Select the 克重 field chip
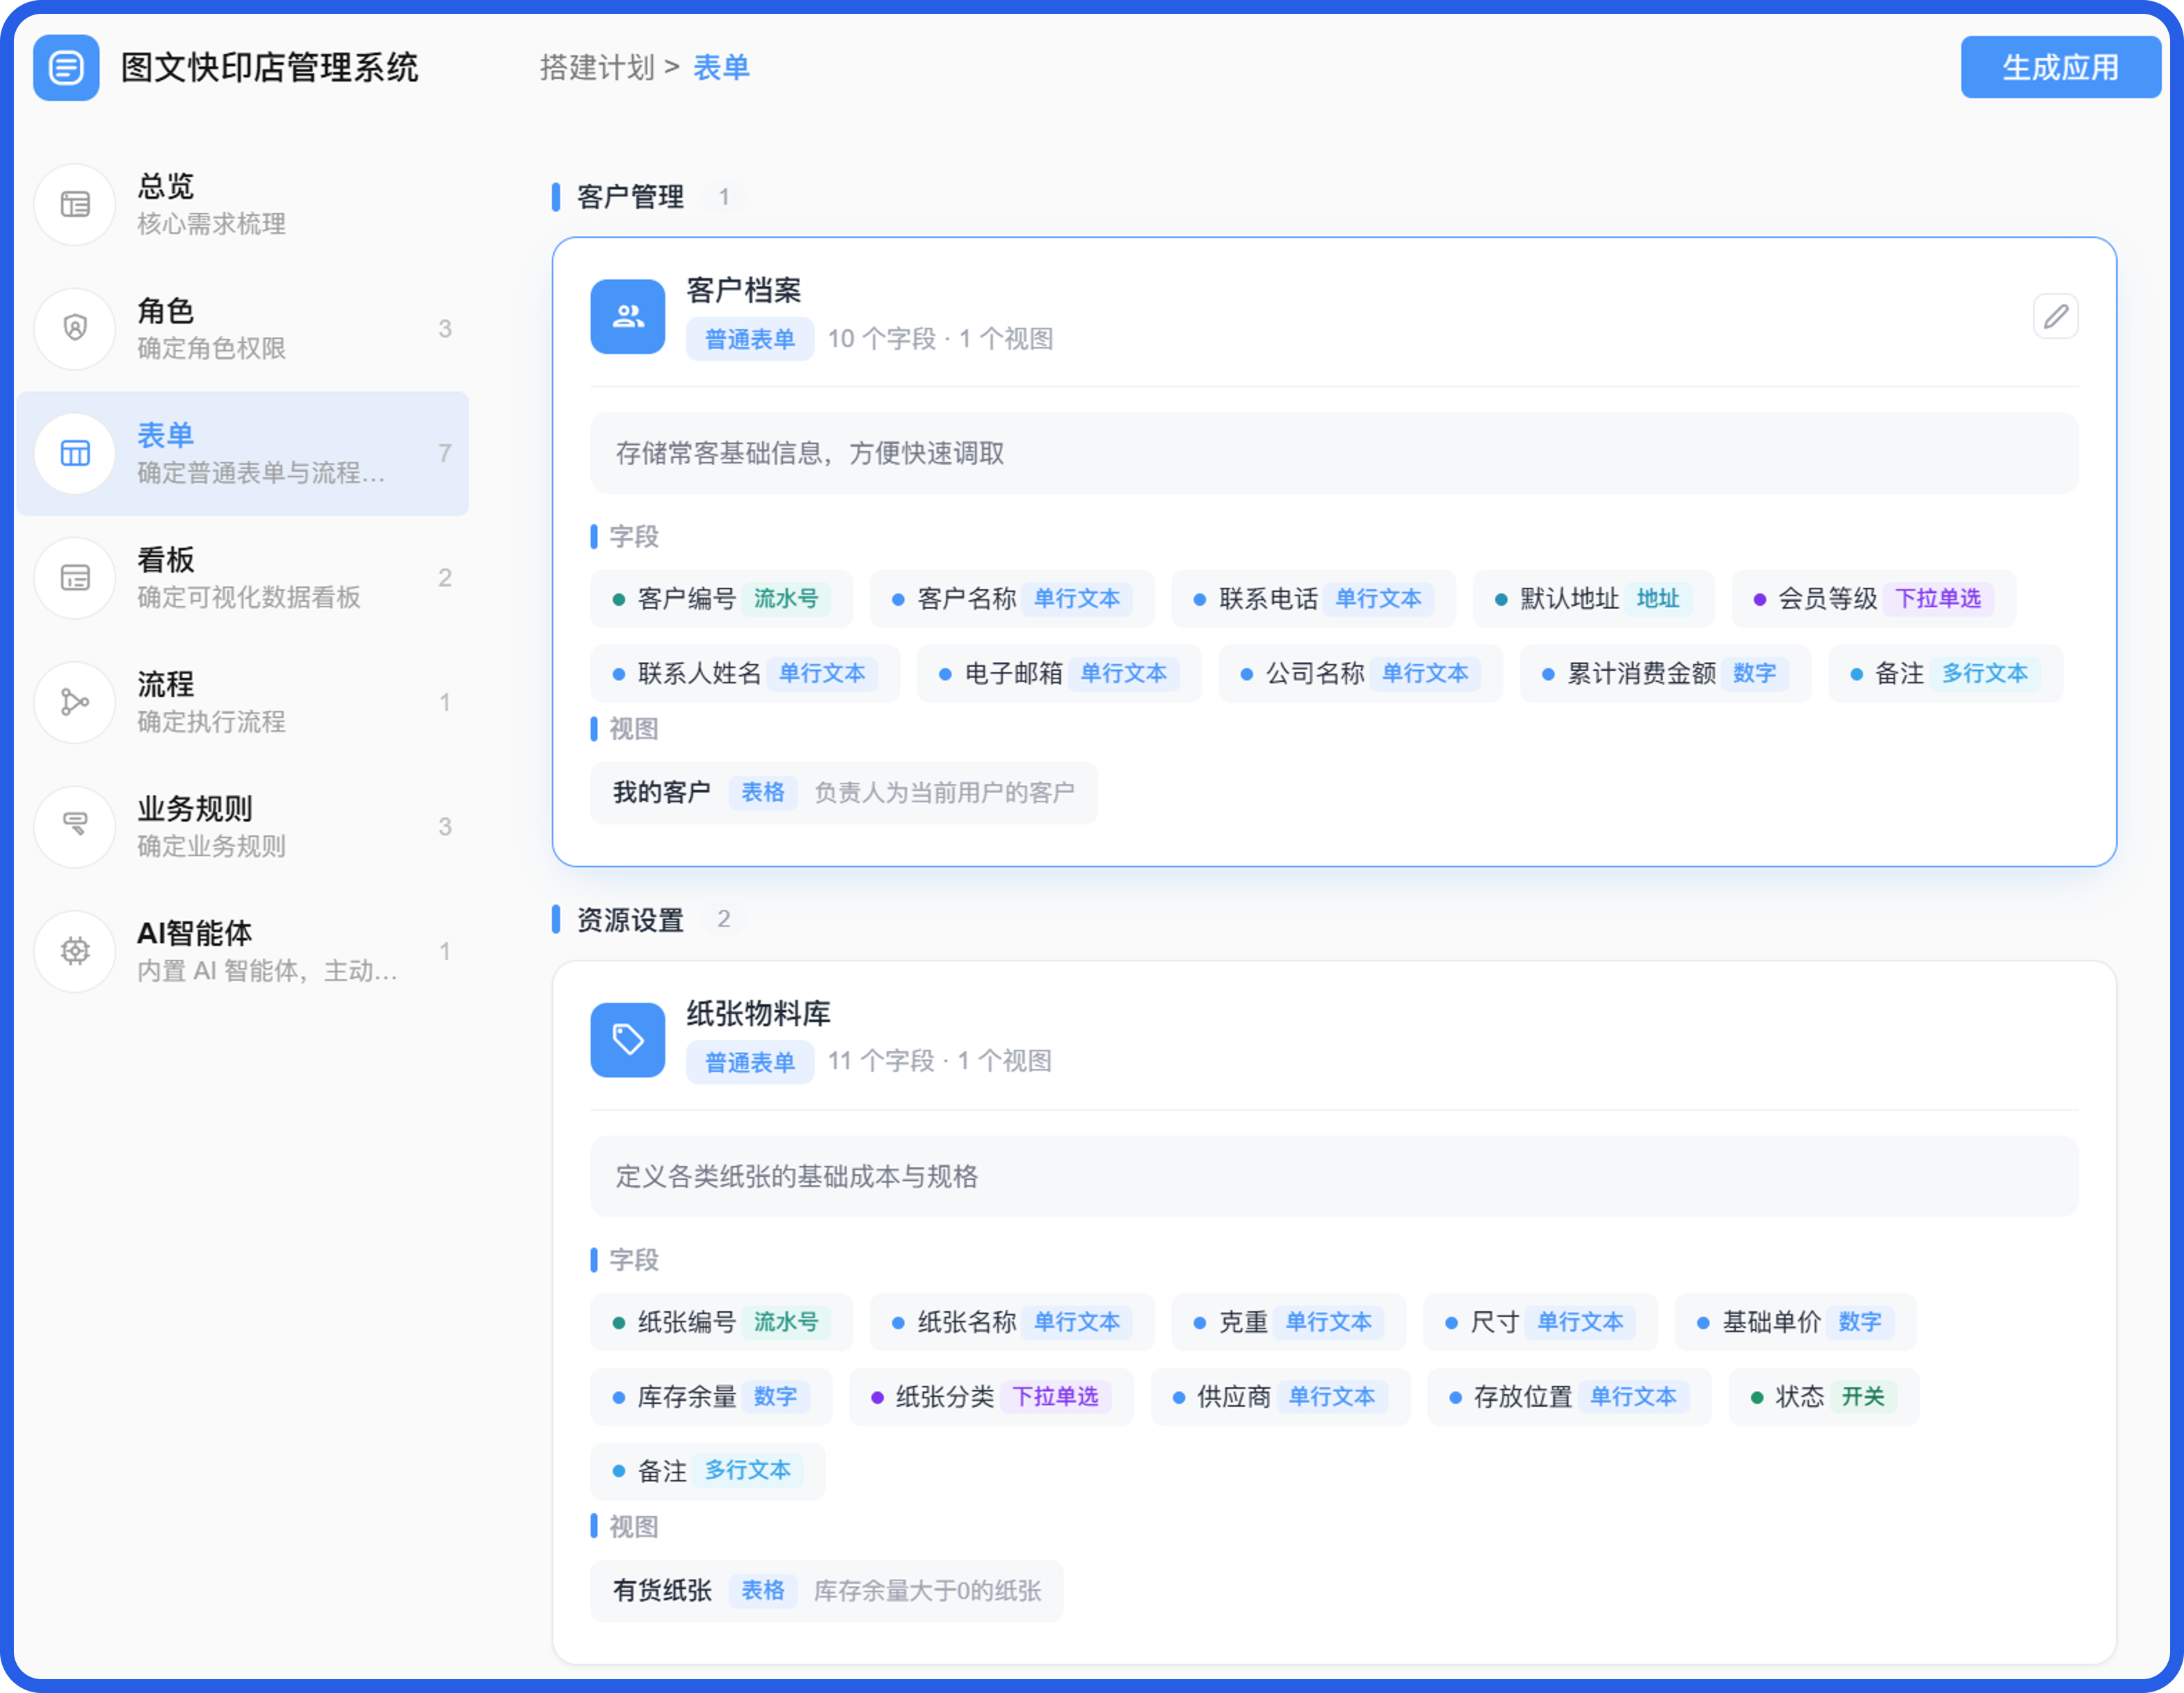The width and height of the screenshot is (2184, 1693). [1288, 1321]
